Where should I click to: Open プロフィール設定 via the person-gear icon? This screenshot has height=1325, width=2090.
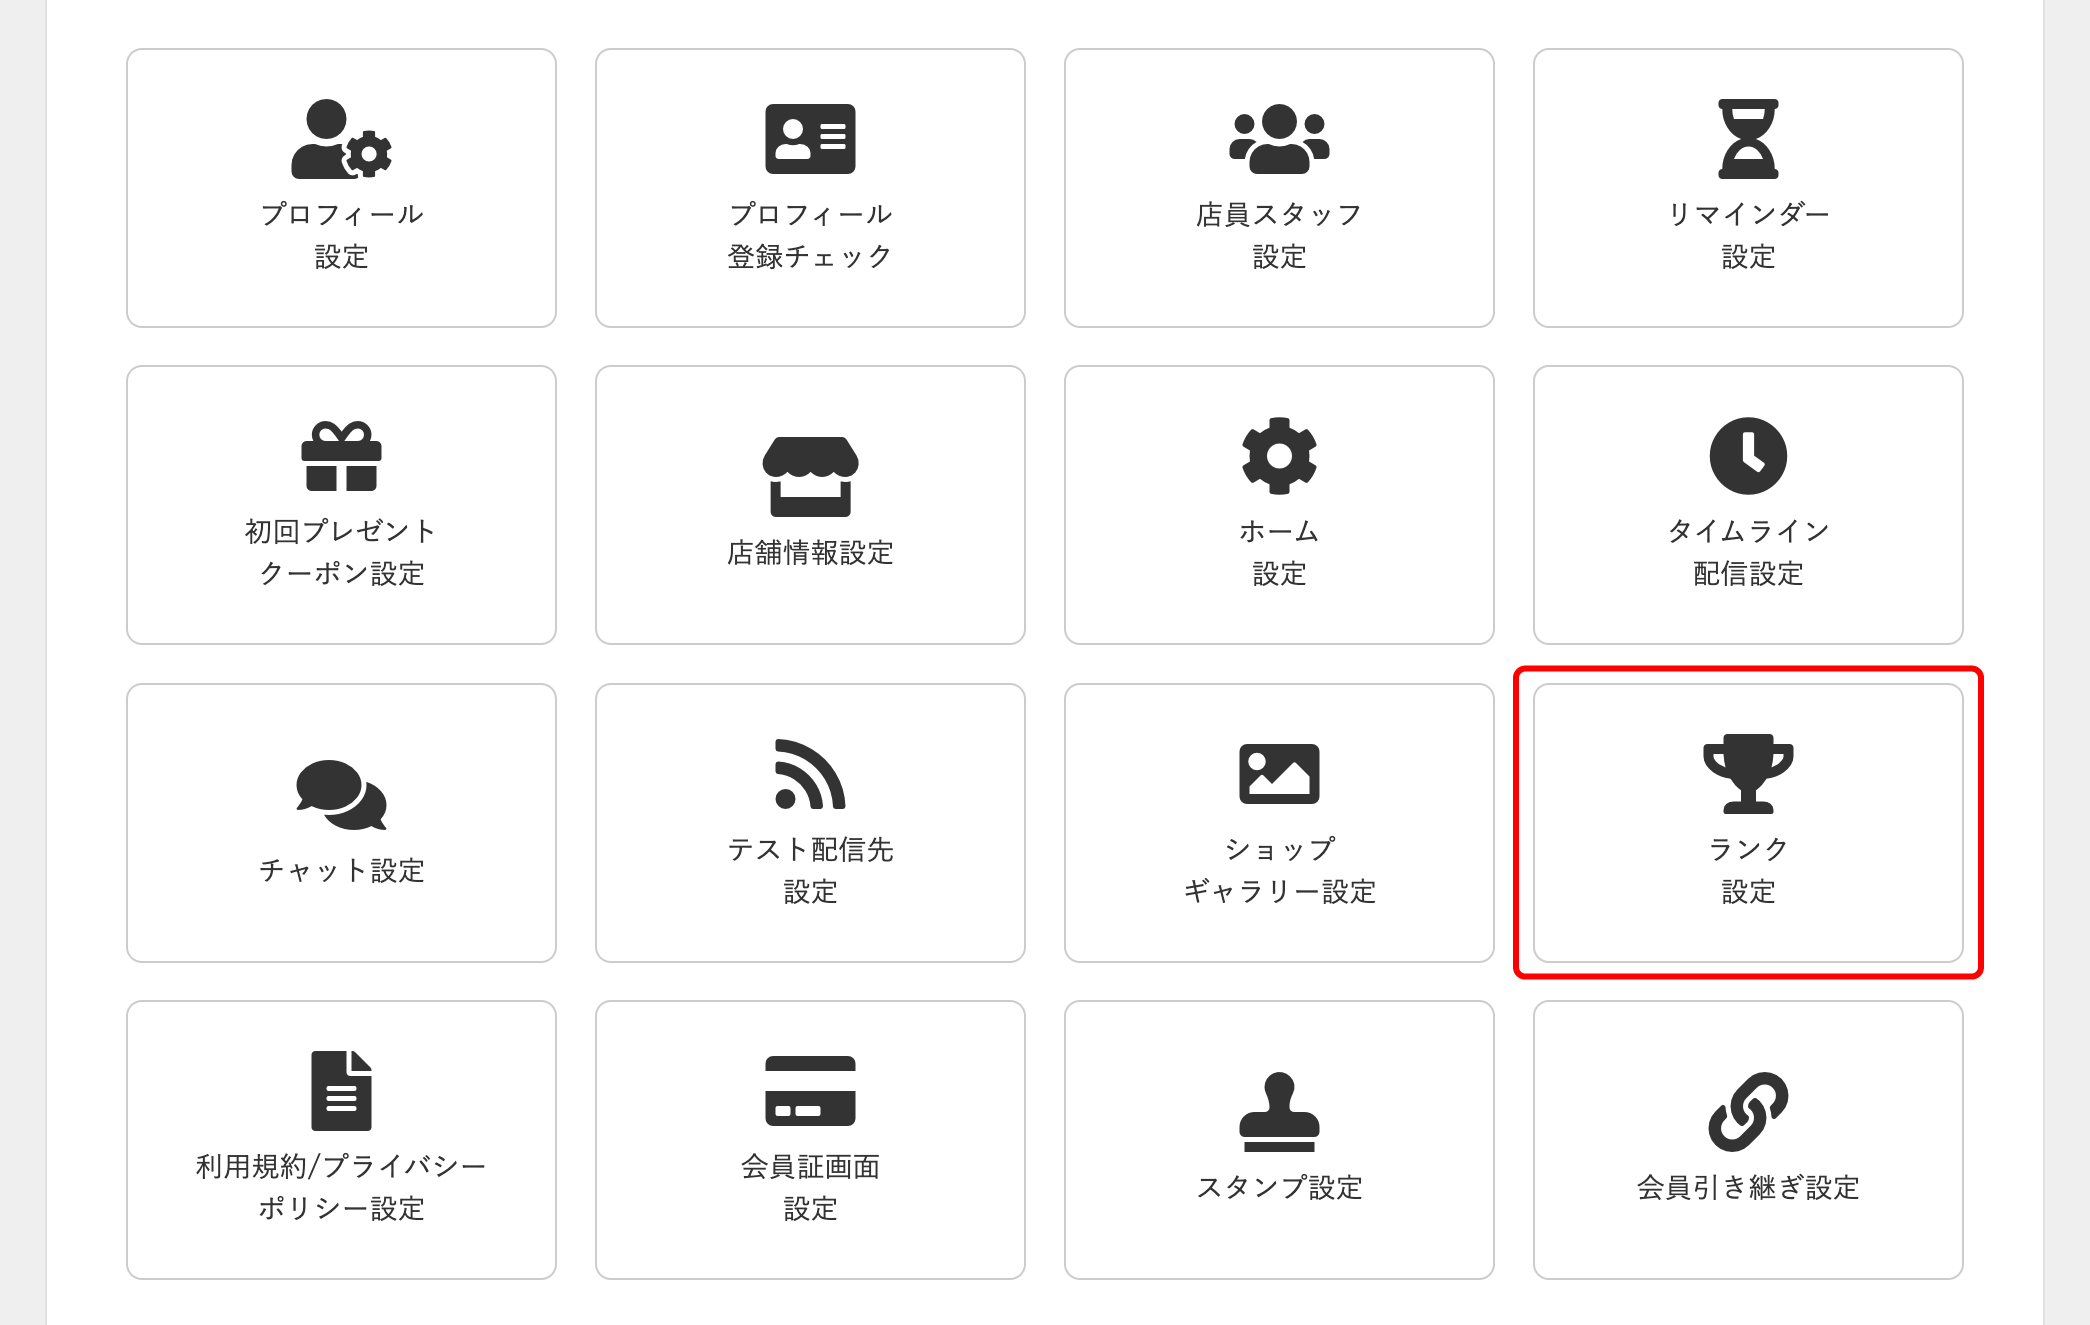pyautogui.click(x=340, y=141)
